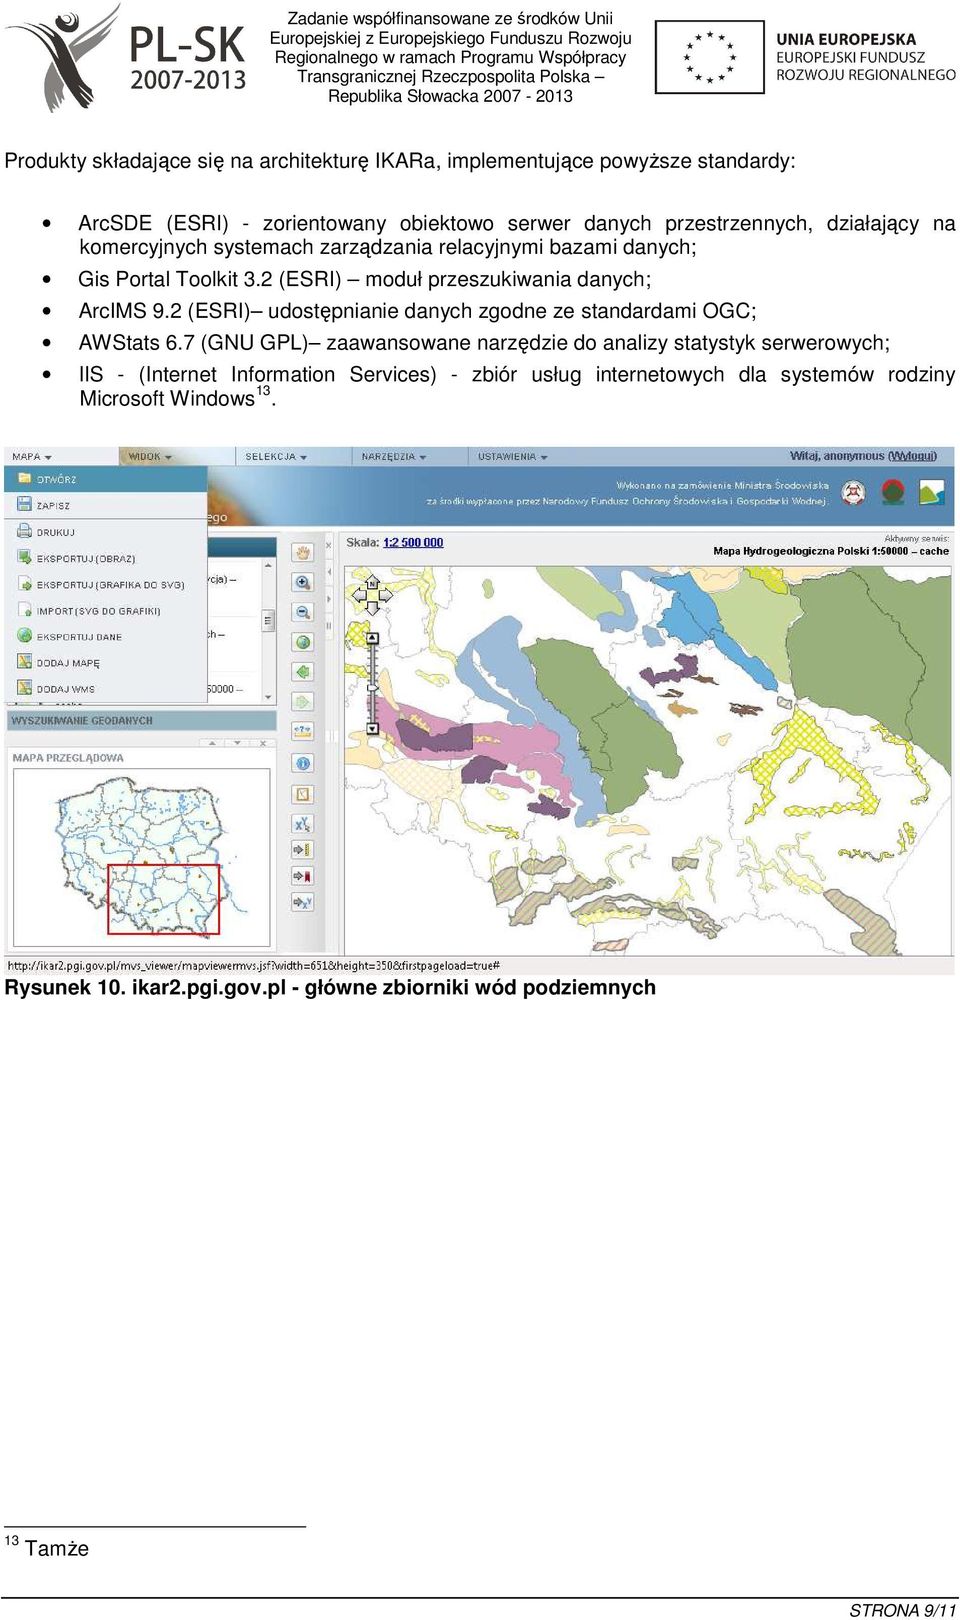Select the pan hand tool
Screen dimensions: 960x1620
[x=303, y=552]
